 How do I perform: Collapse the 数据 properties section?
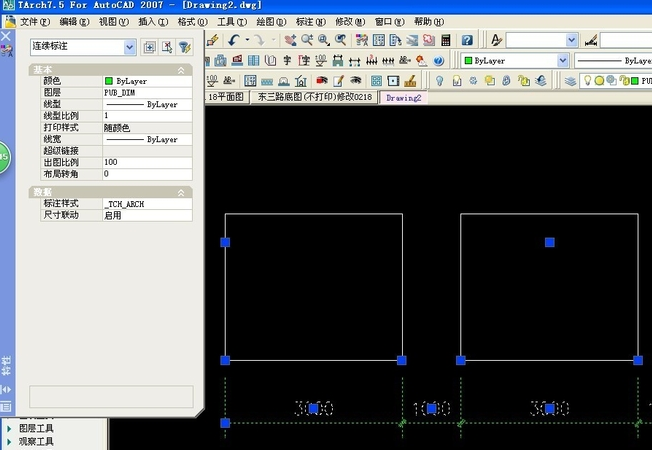point(181,193)
